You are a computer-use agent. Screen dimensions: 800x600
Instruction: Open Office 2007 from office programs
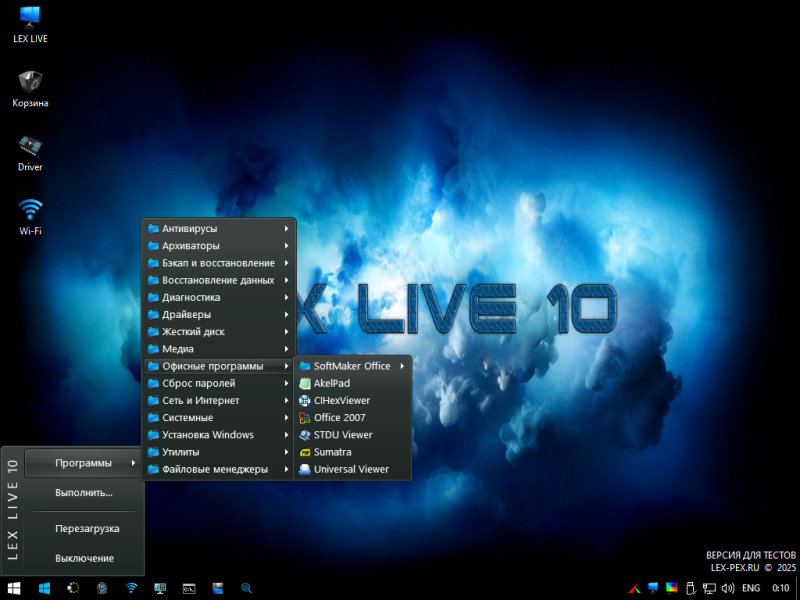(340, 417)
